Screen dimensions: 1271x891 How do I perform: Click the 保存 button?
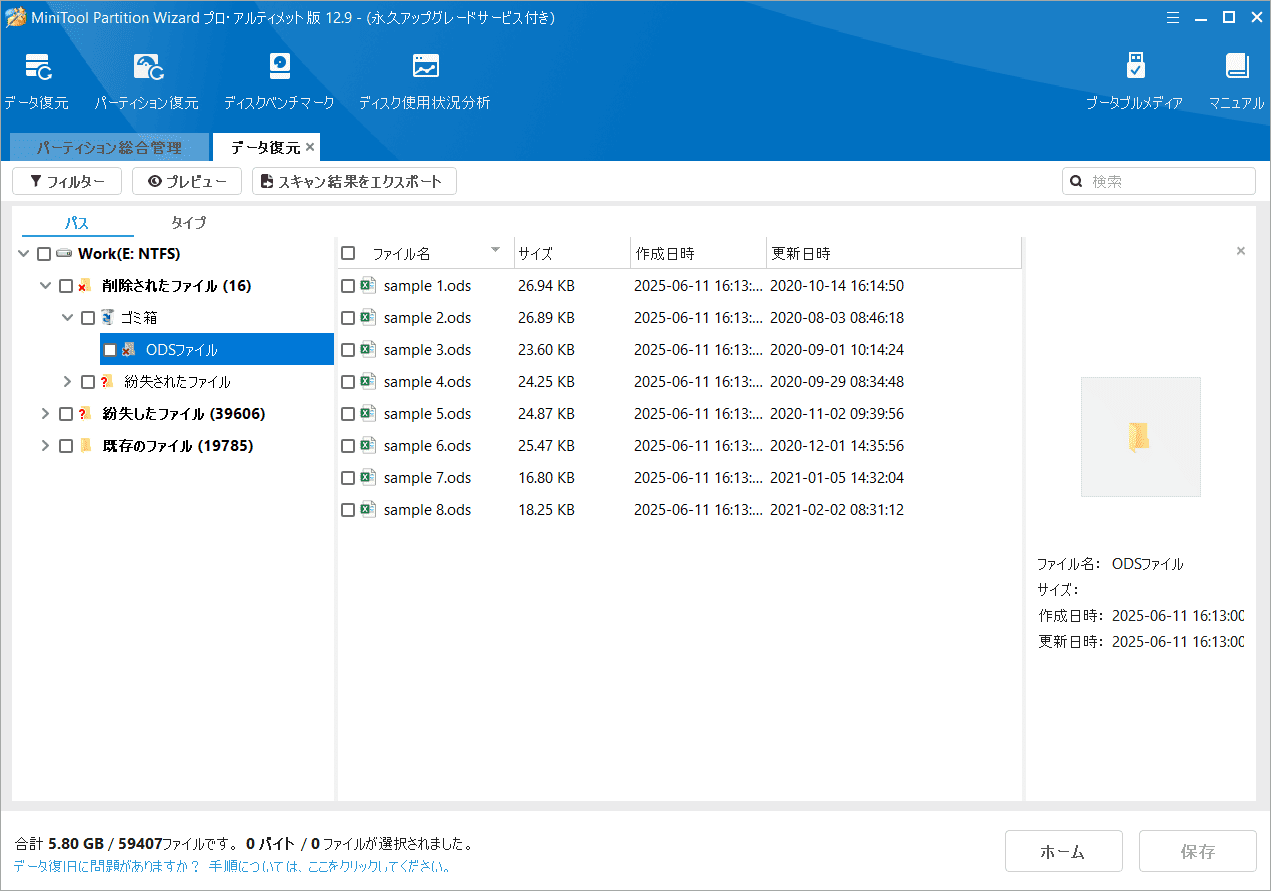point(1198,851)
